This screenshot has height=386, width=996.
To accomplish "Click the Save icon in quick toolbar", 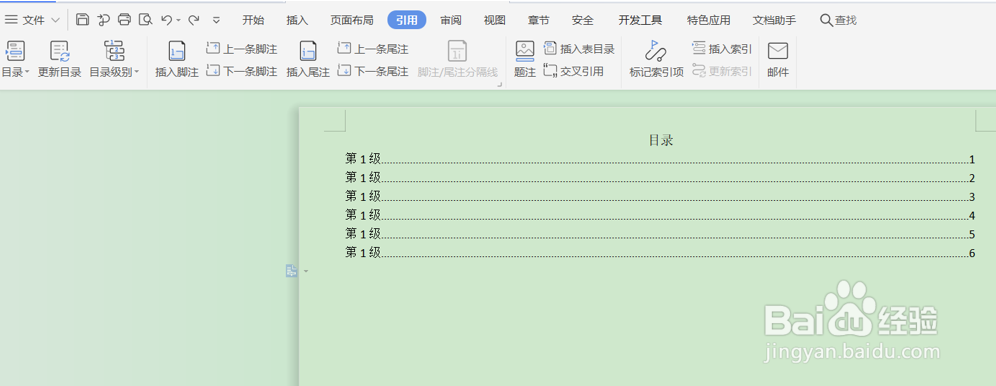I will point(83,20).
